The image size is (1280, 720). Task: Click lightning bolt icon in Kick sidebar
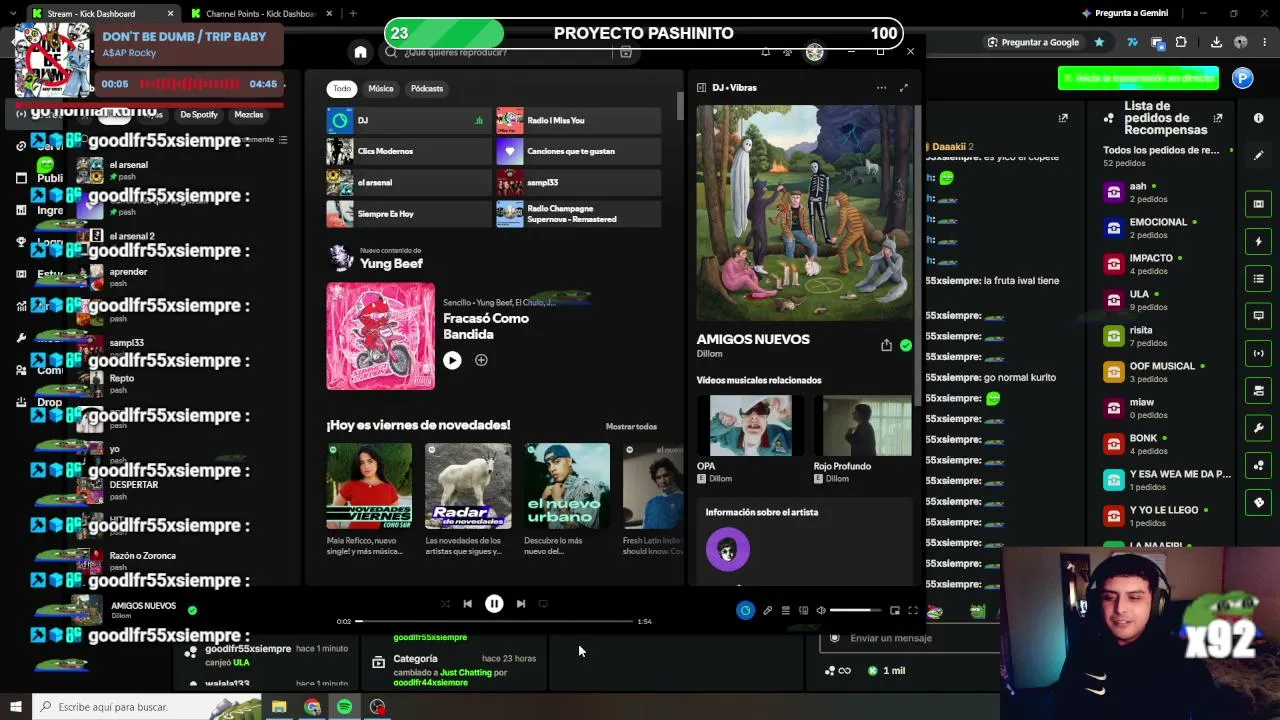click(1259, 241)
